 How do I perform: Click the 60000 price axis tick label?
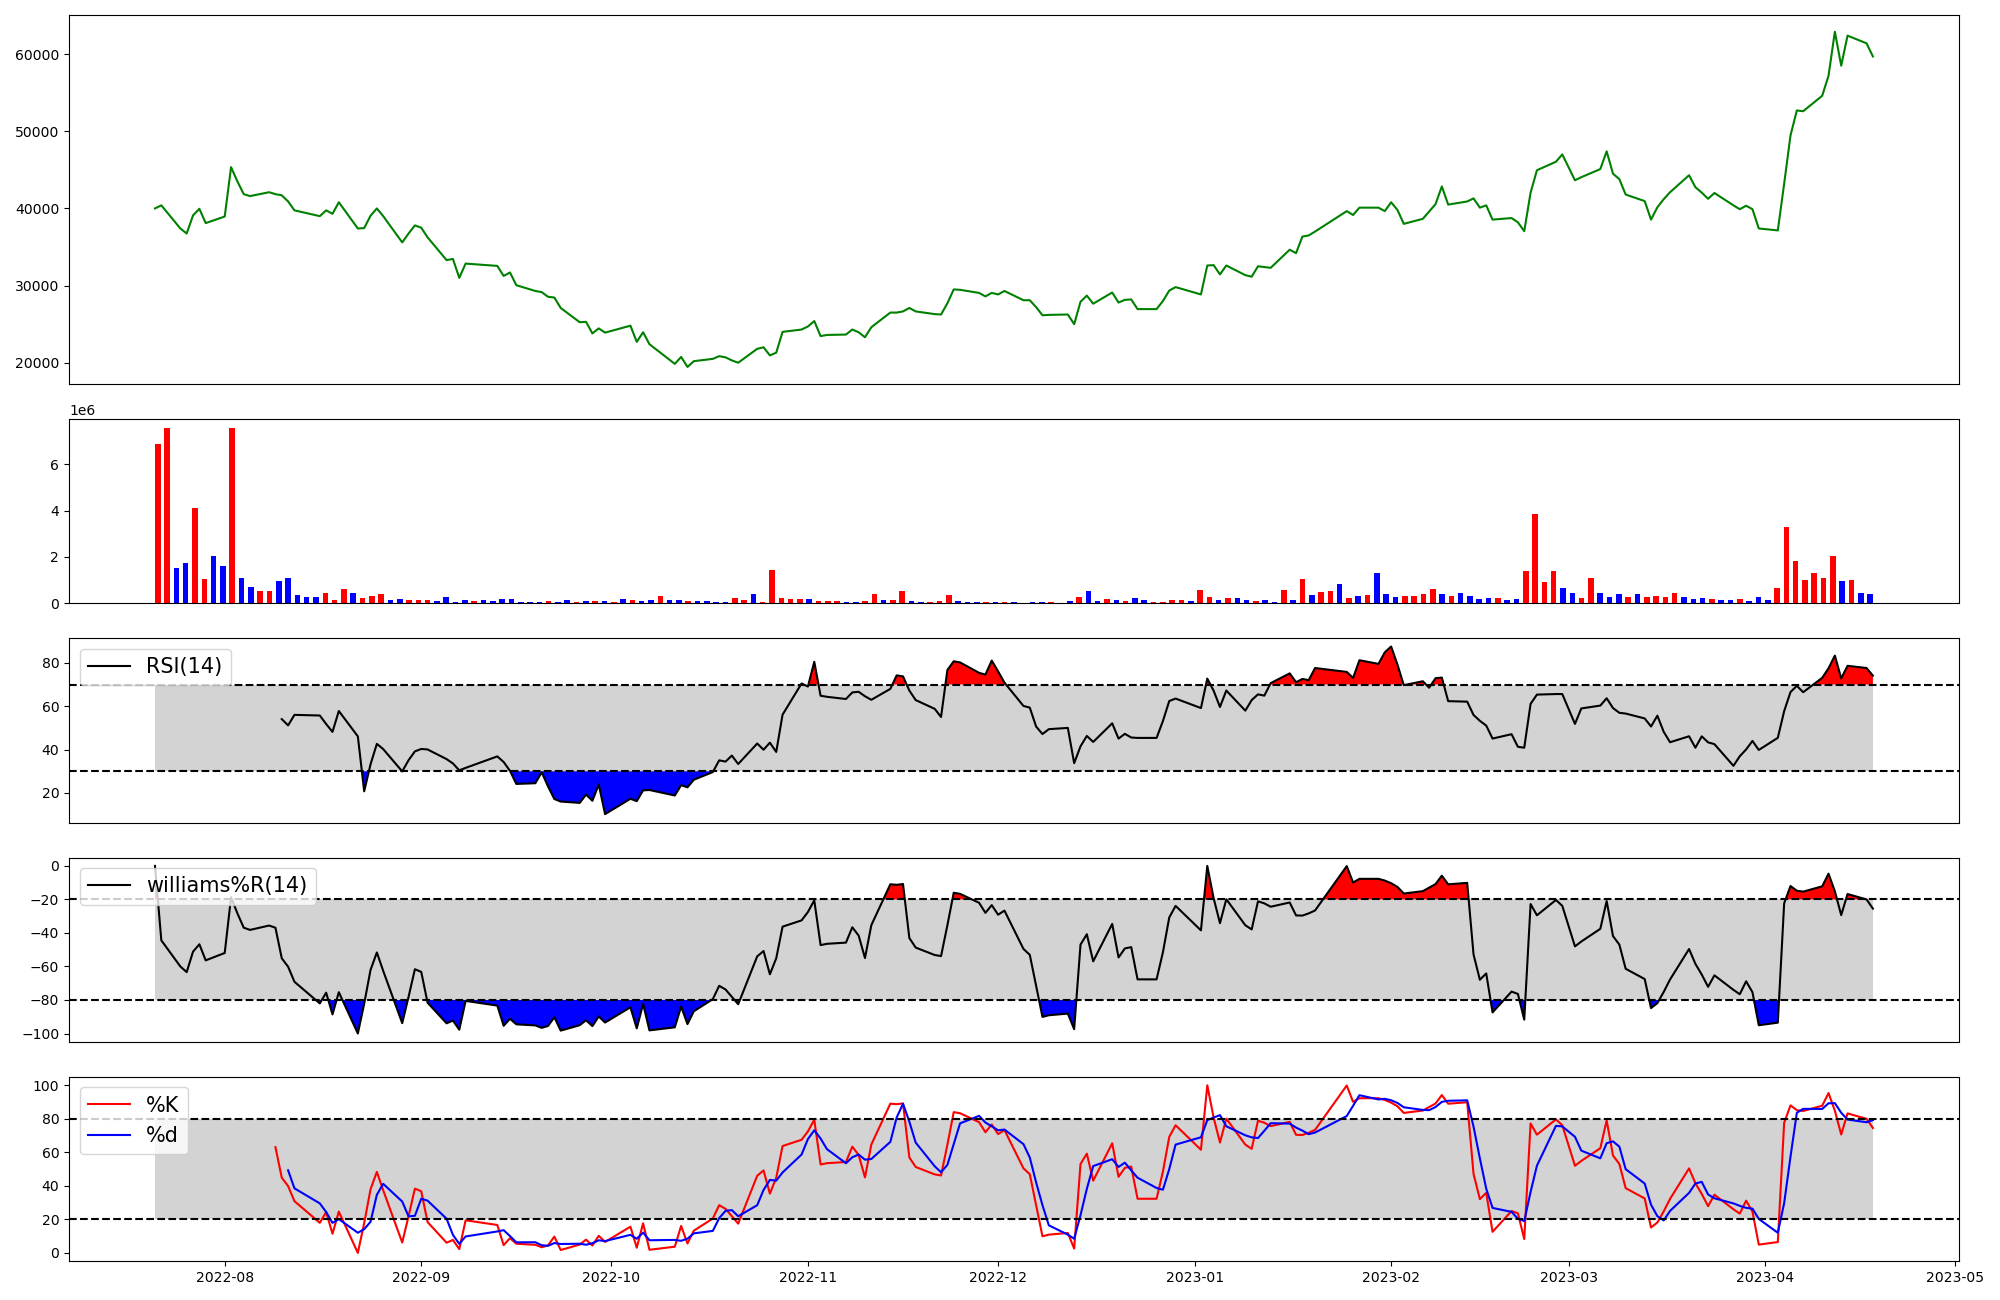click(x=38, y=55)
